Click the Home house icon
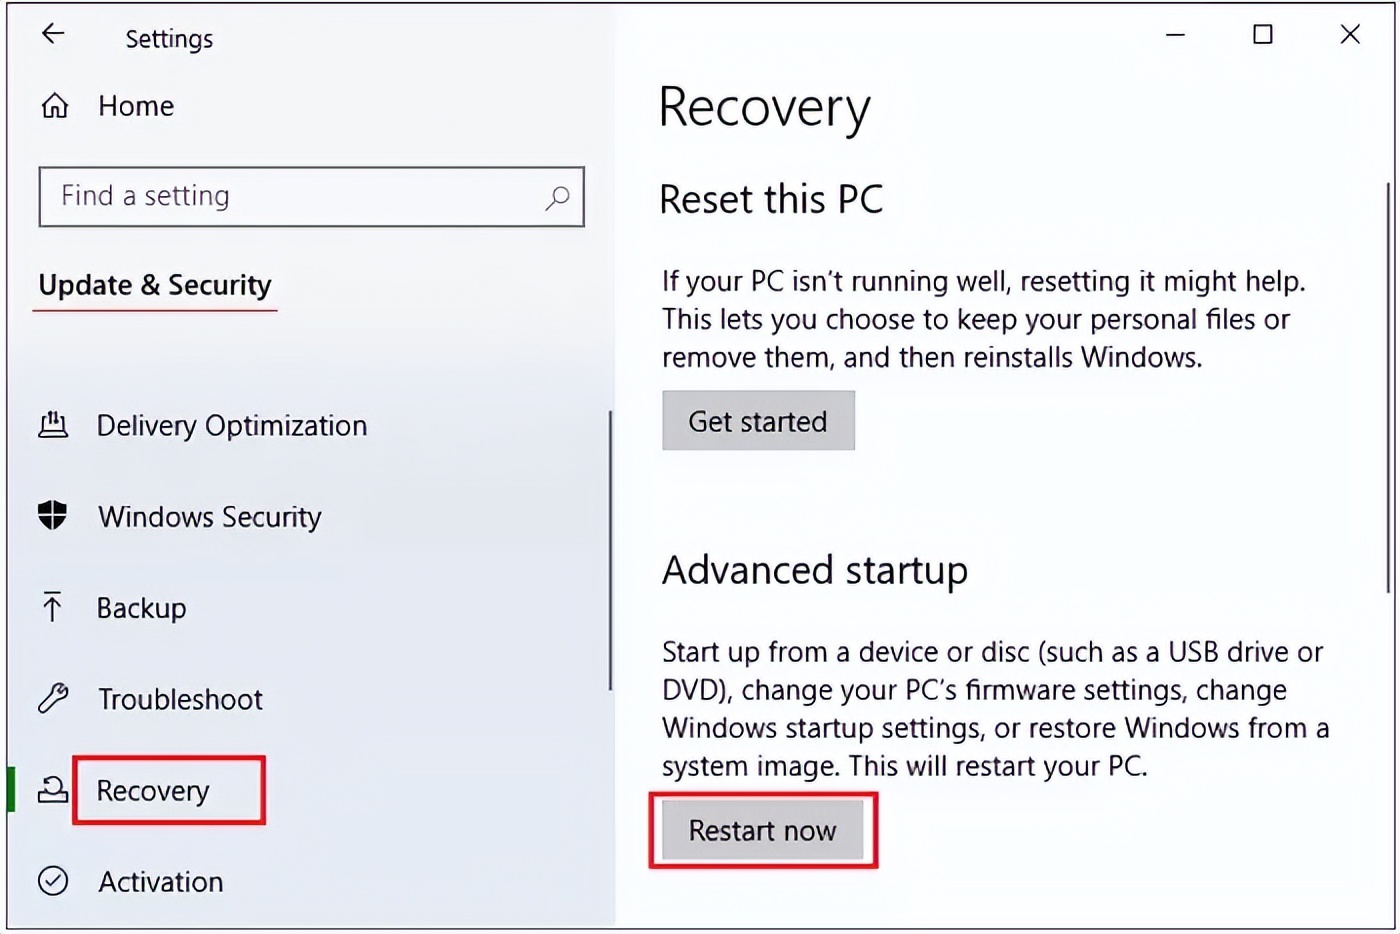This screenshot has height=934, width=1400. (x=55, y=106)
